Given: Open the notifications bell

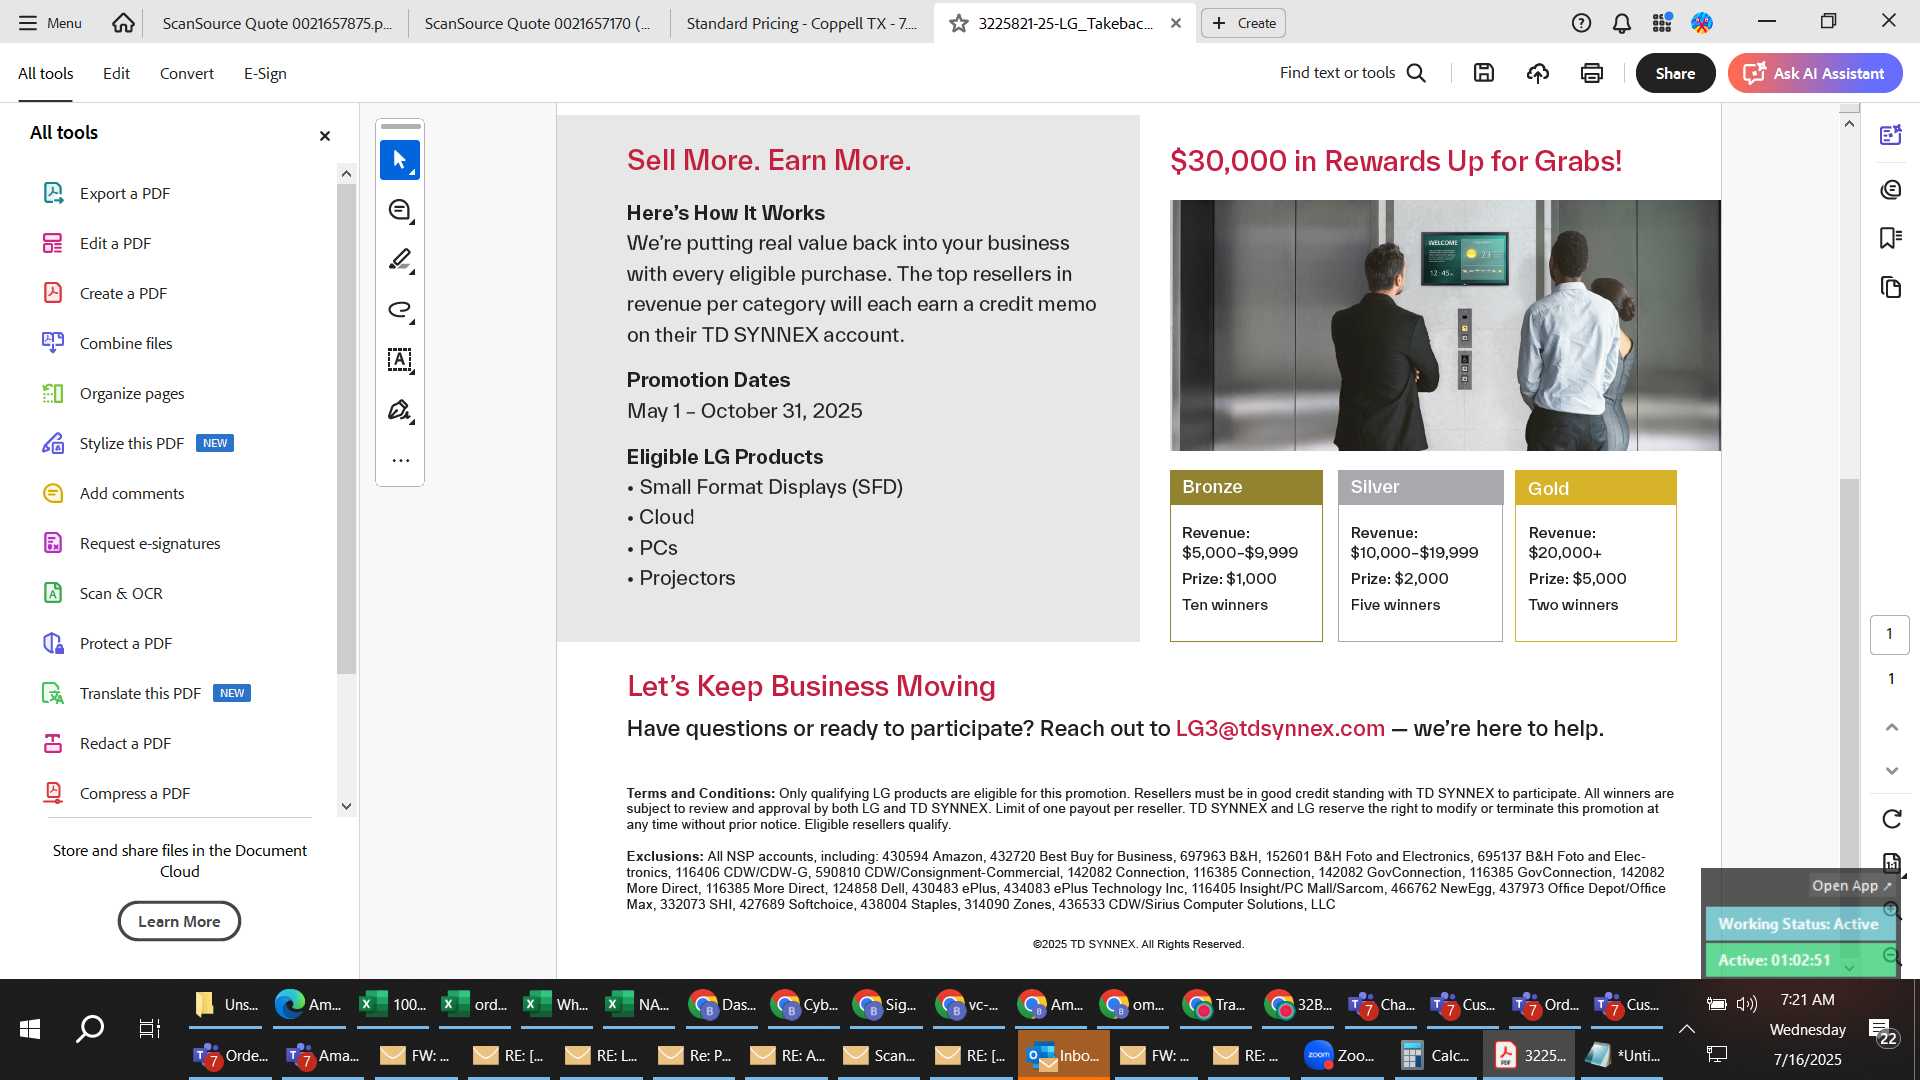Looking at the screenshot, I should [1622, 23].
